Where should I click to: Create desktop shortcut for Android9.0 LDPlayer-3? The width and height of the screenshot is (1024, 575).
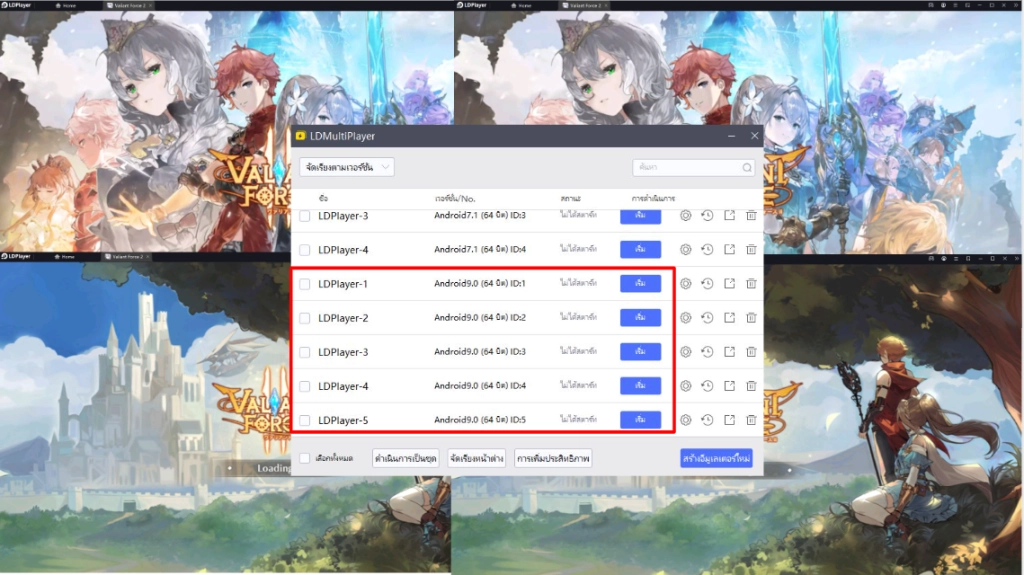[729, 352]
